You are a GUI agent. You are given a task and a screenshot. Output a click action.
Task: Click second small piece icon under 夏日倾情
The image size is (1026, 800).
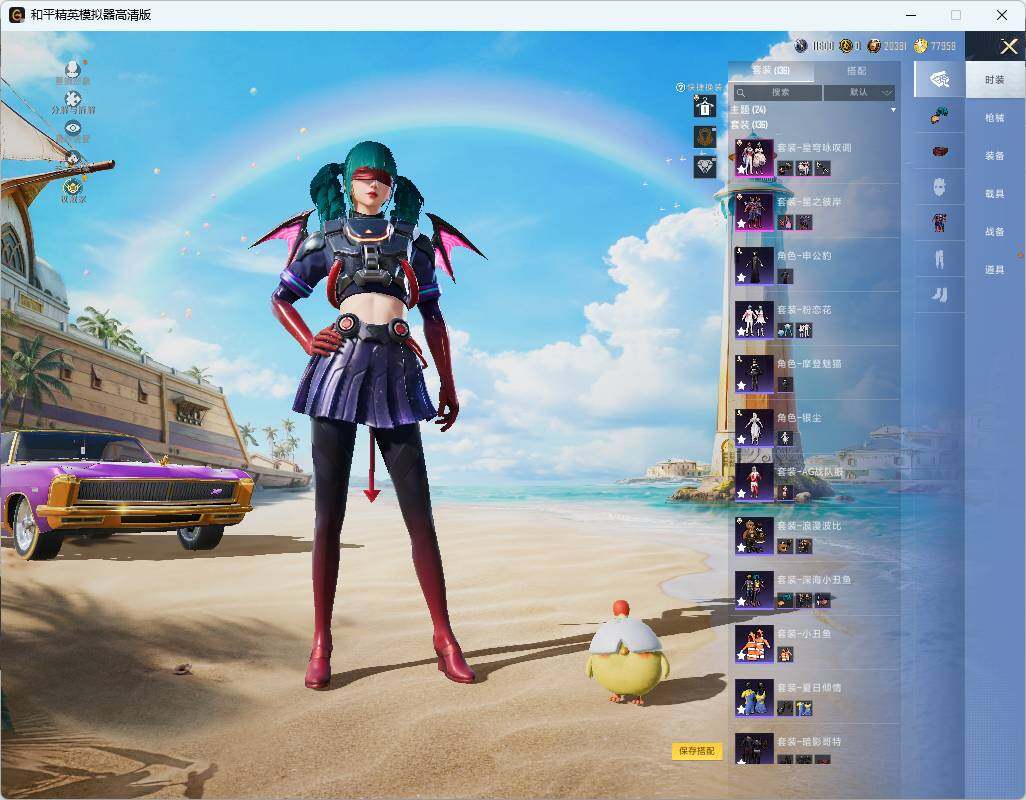(x=804, y=708)
